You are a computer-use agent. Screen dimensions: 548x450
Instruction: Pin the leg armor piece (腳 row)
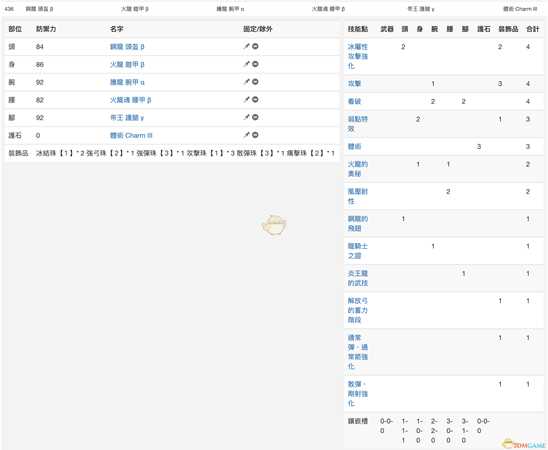(247, 117)
